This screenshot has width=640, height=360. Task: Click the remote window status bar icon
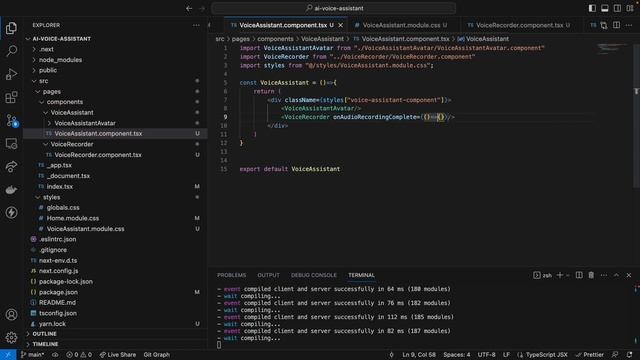pos(8,355)
